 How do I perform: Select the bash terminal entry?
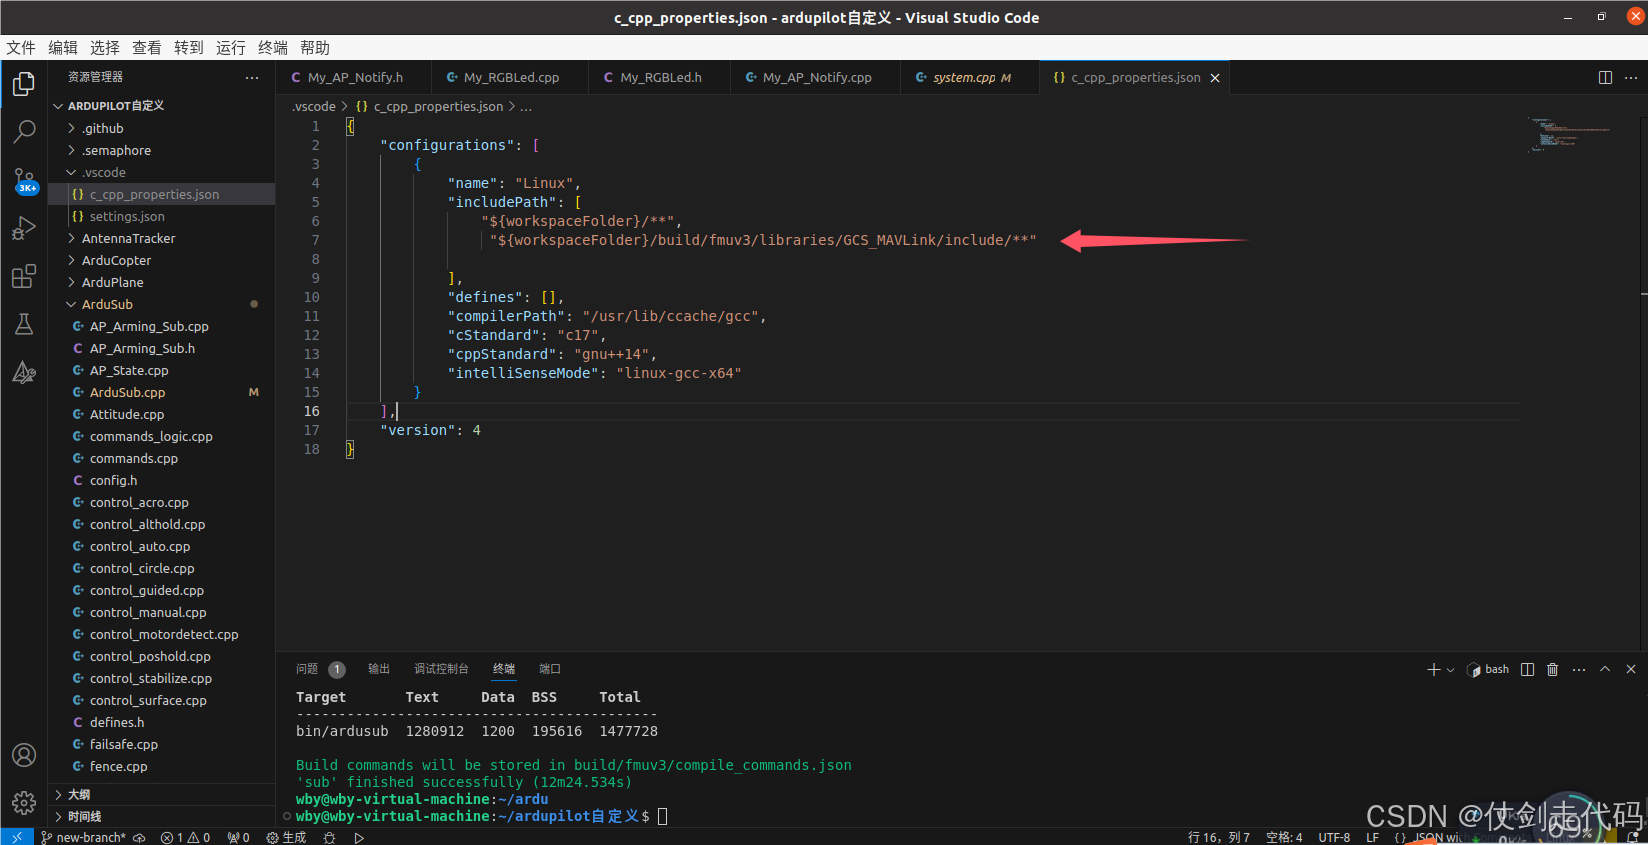click(x=1488, y=669)
